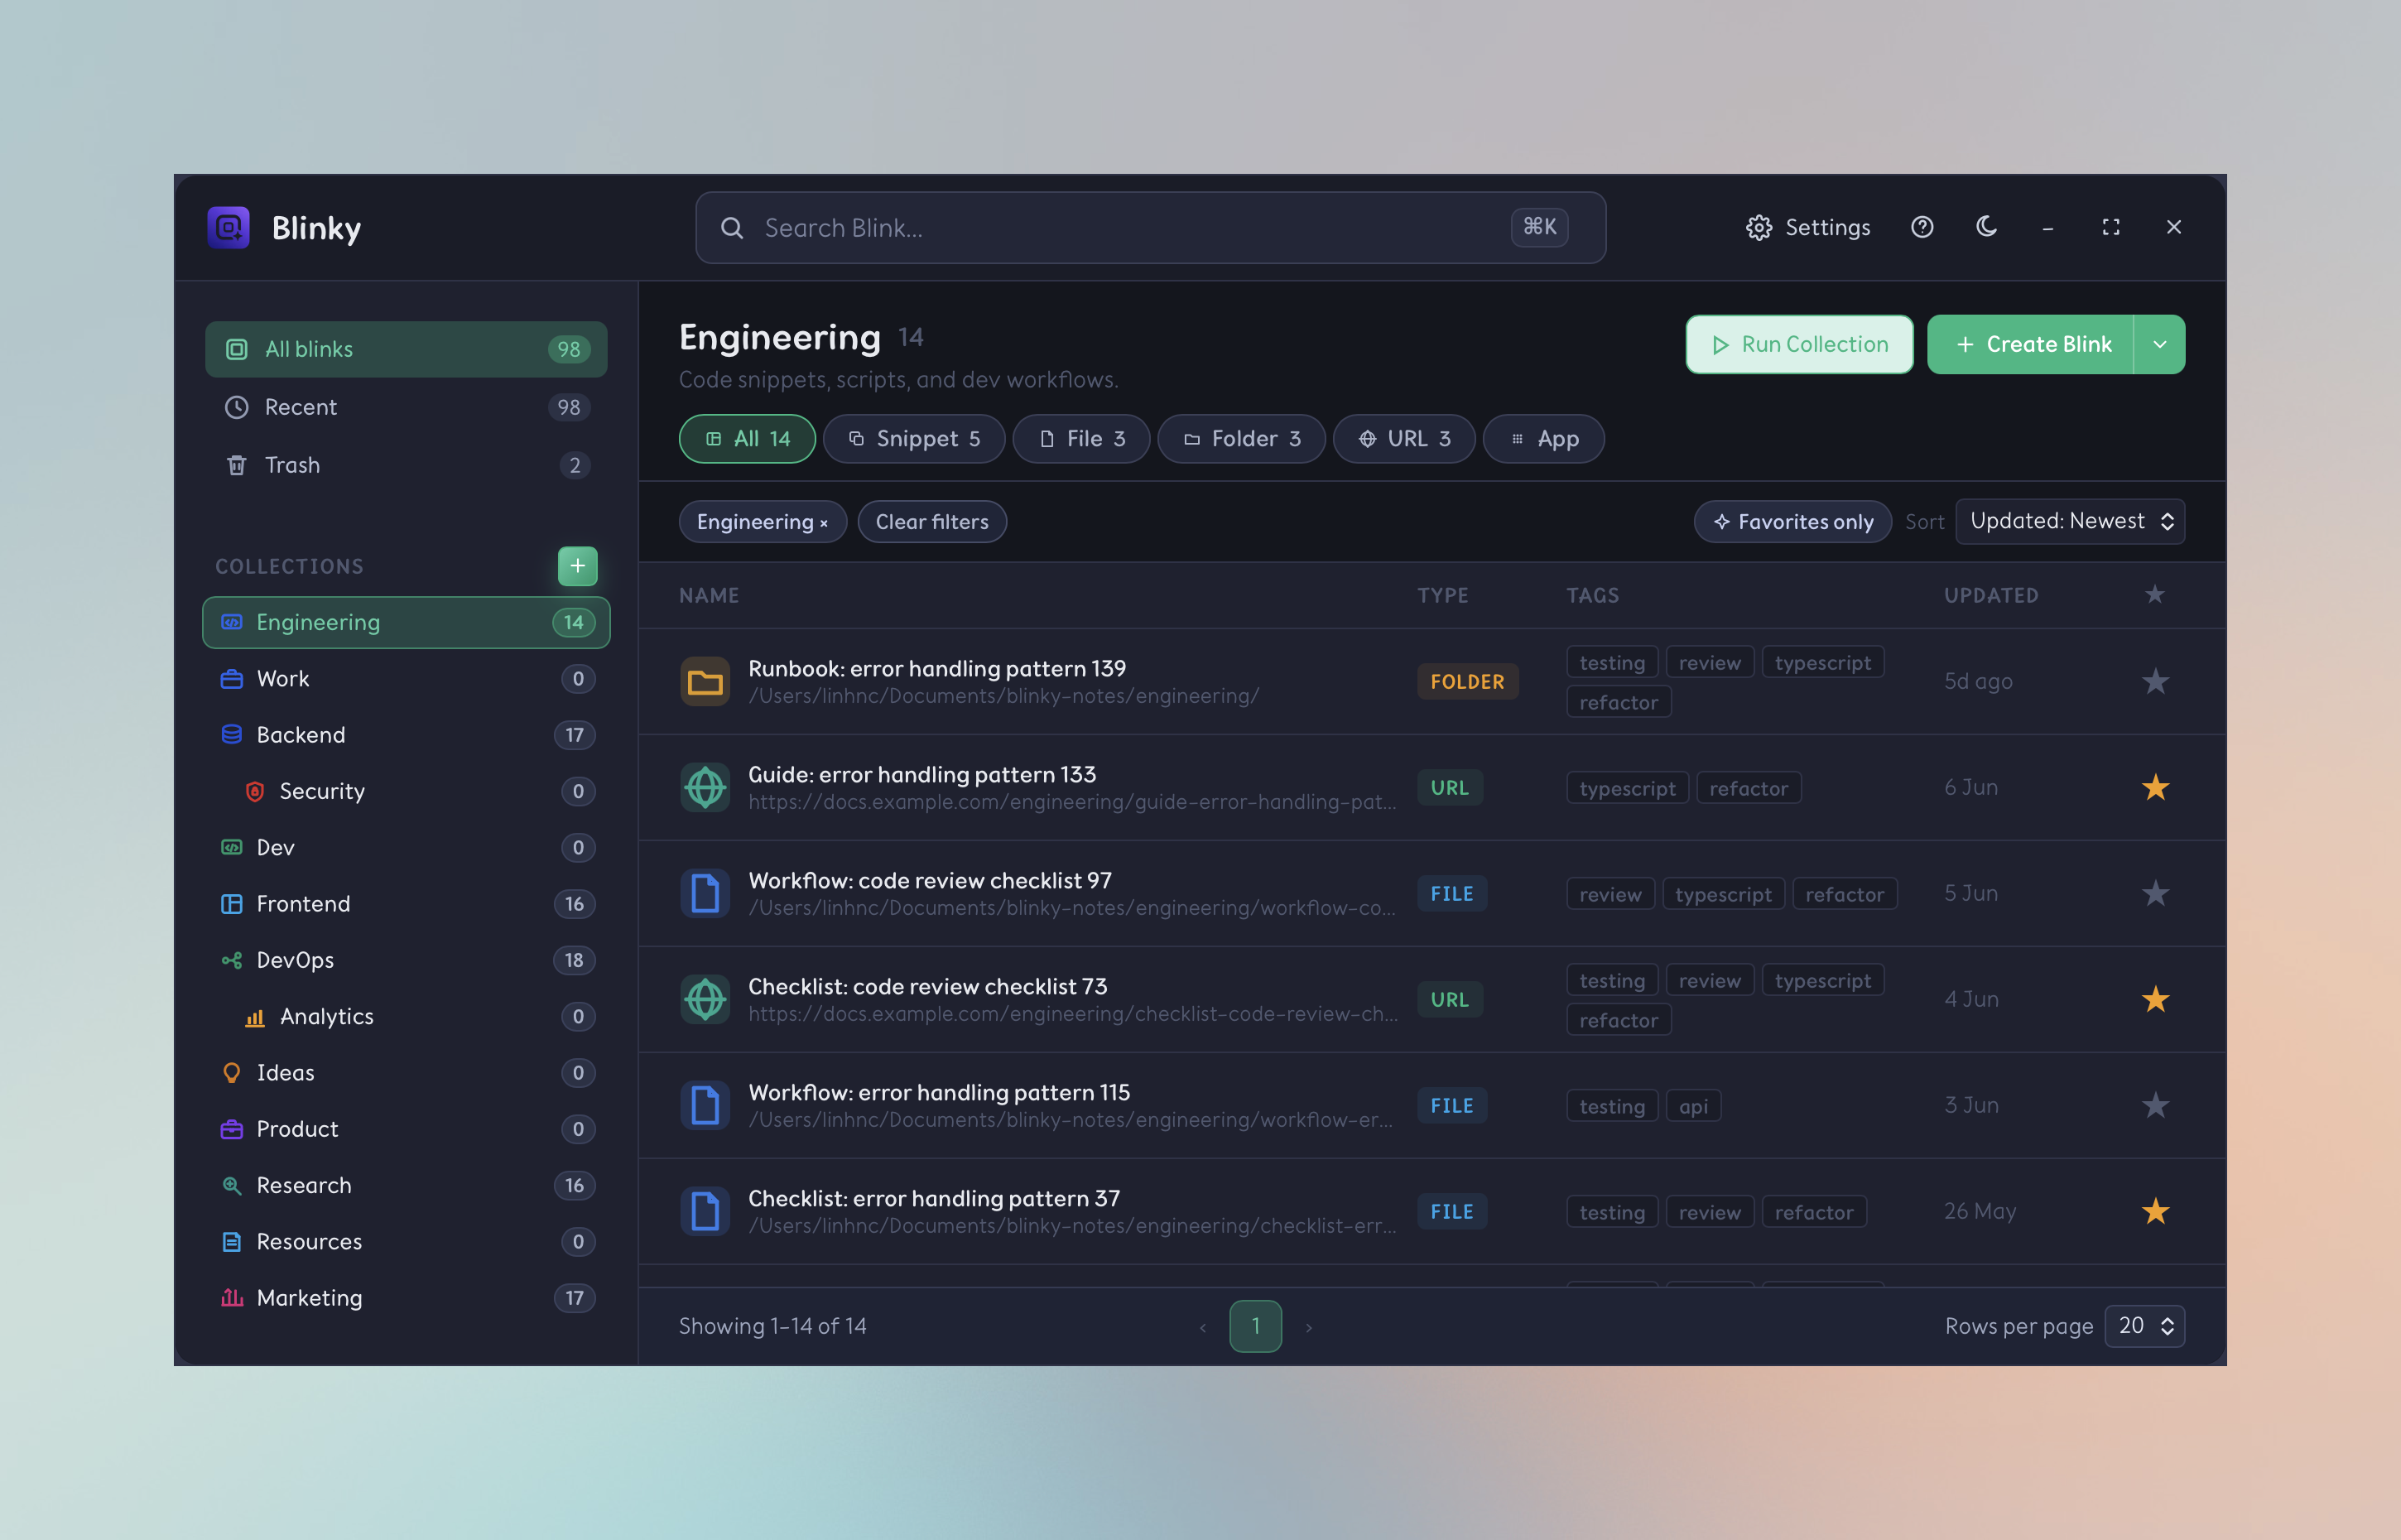
Task: Add a new collection with plus icon
Action: (577, 566)
